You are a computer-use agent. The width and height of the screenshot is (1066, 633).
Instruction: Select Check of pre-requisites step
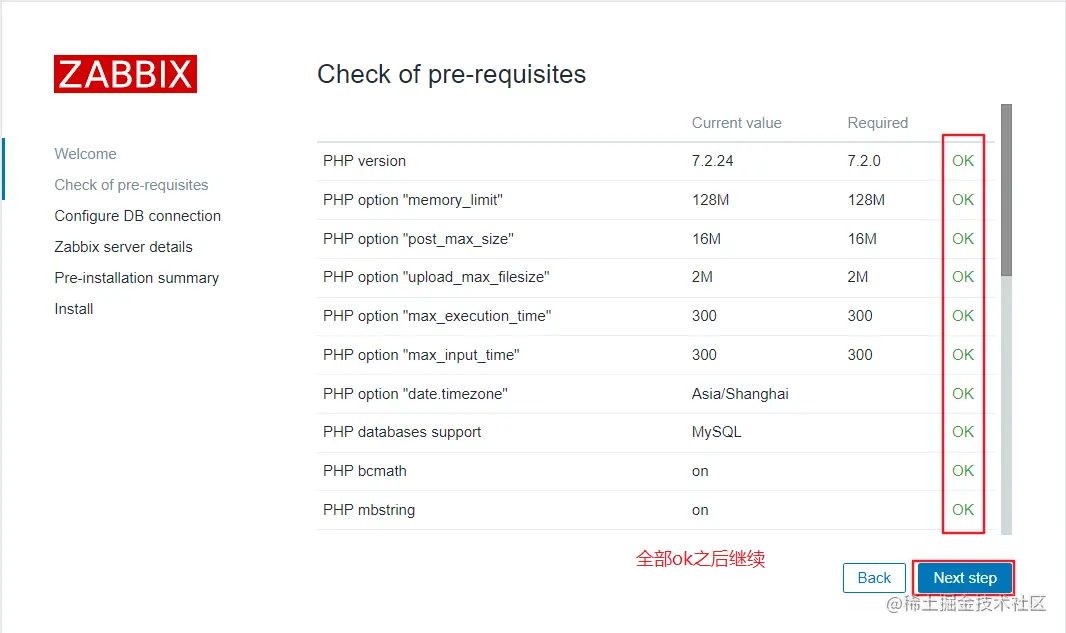pyautogui.click(x=131, y=185)
